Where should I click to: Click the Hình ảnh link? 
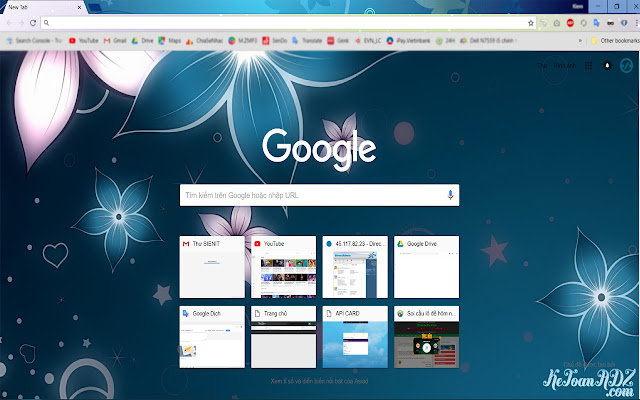(x=565, y=65)
